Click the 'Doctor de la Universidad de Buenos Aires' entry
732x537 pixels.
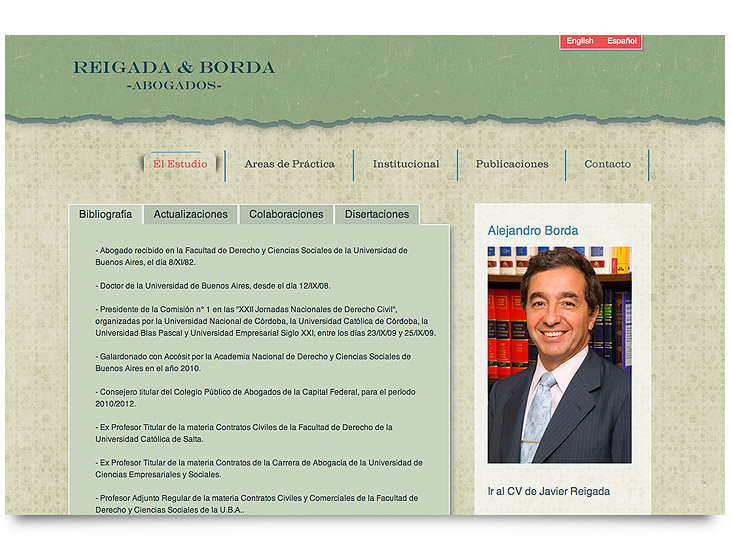point(213,286)
